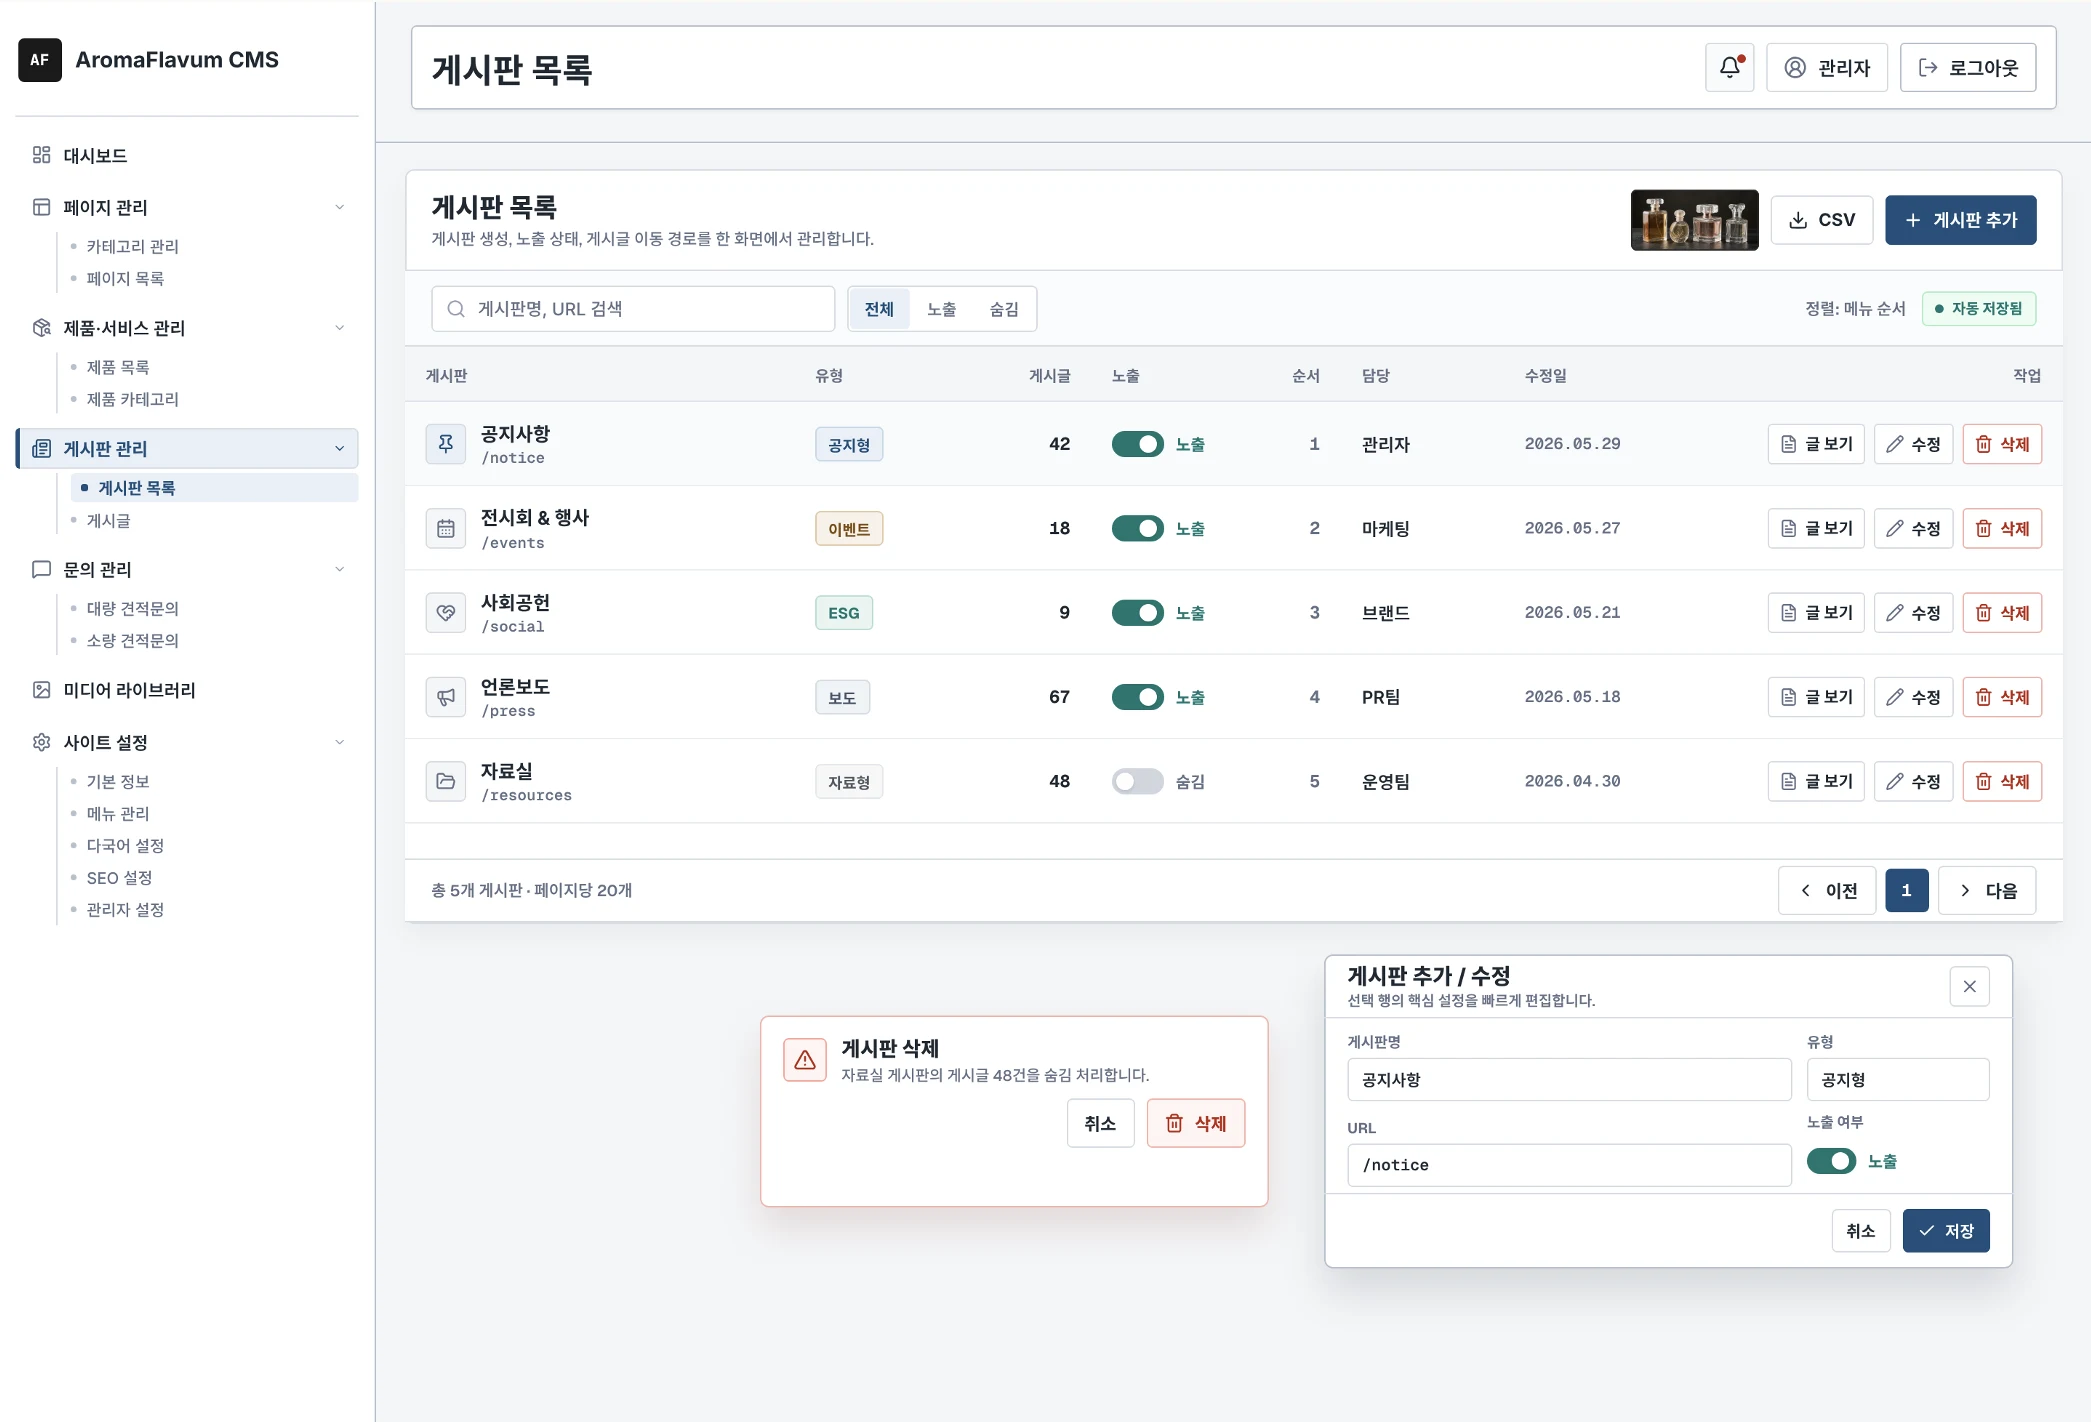Download the CSV export
2091x1422 pixels.
1822,220
